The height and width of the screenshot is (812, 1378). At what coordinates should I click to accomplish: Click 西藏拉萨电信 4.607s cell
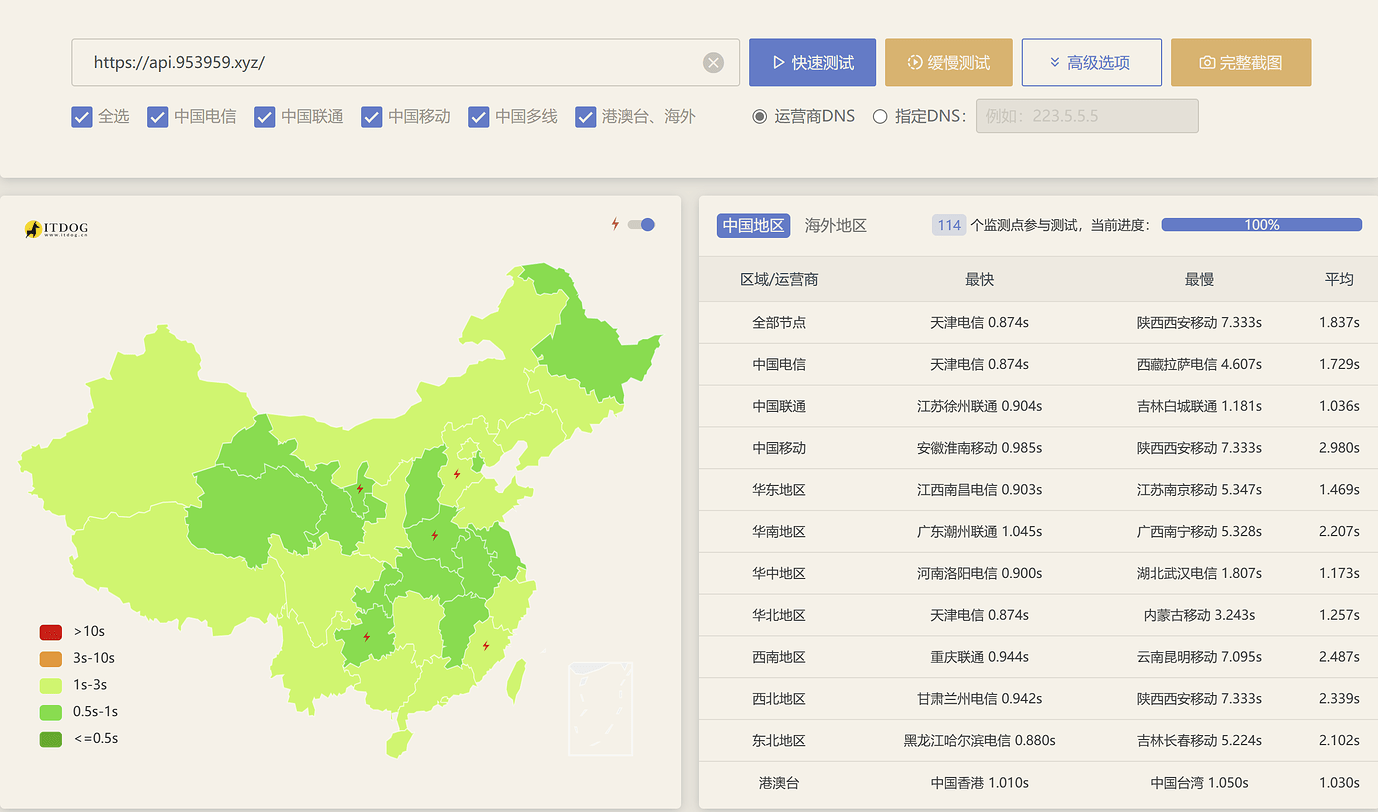click(x=1199, y=364)
